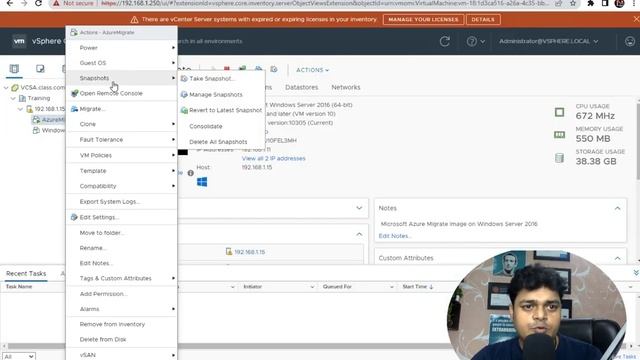The width and height of the screenshot is (640, 360).
Task: Click the VMs and Templates view icon
Action: (40, 69)
